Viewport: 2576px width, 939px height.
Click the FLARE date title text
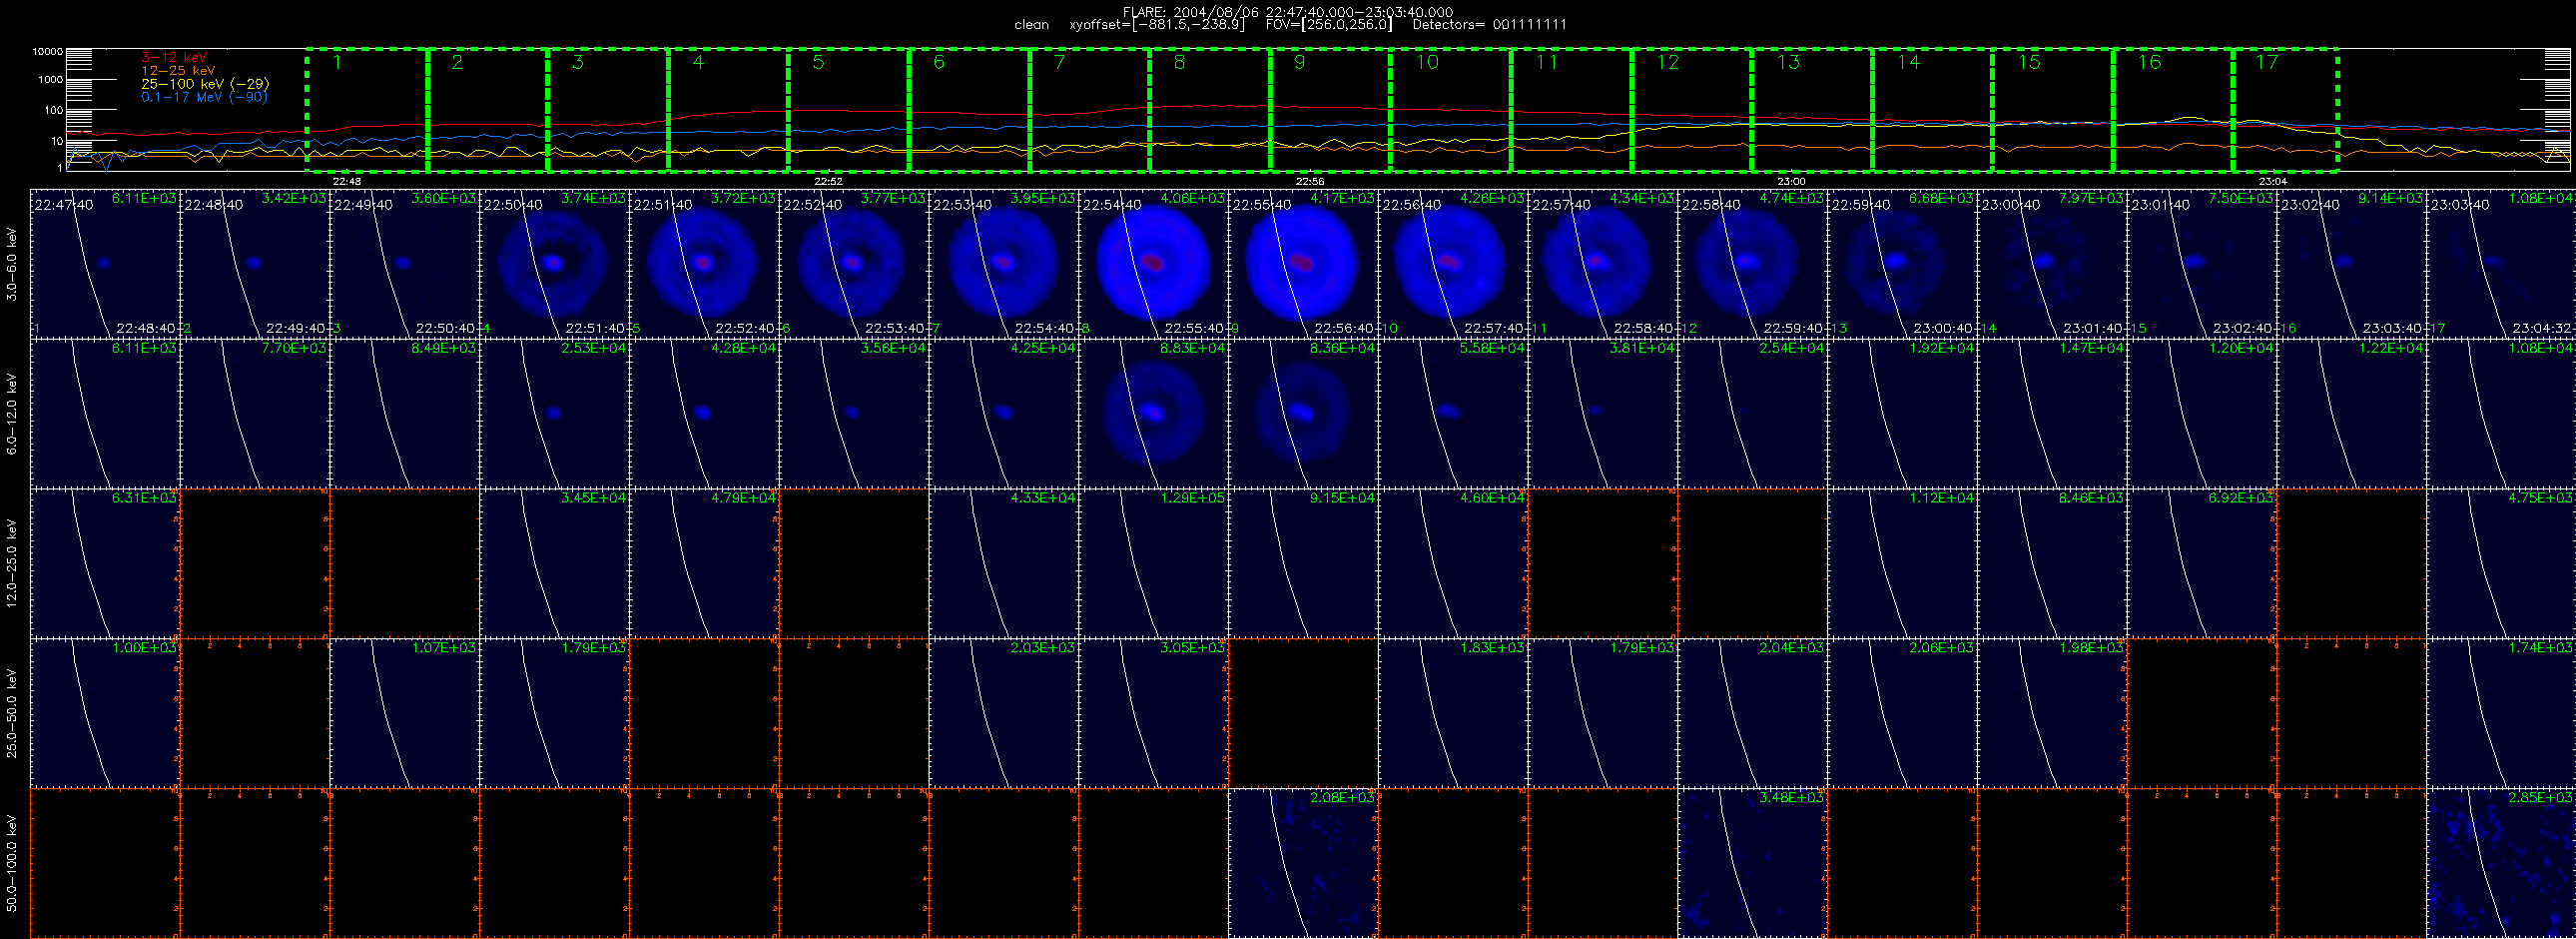1288,12
